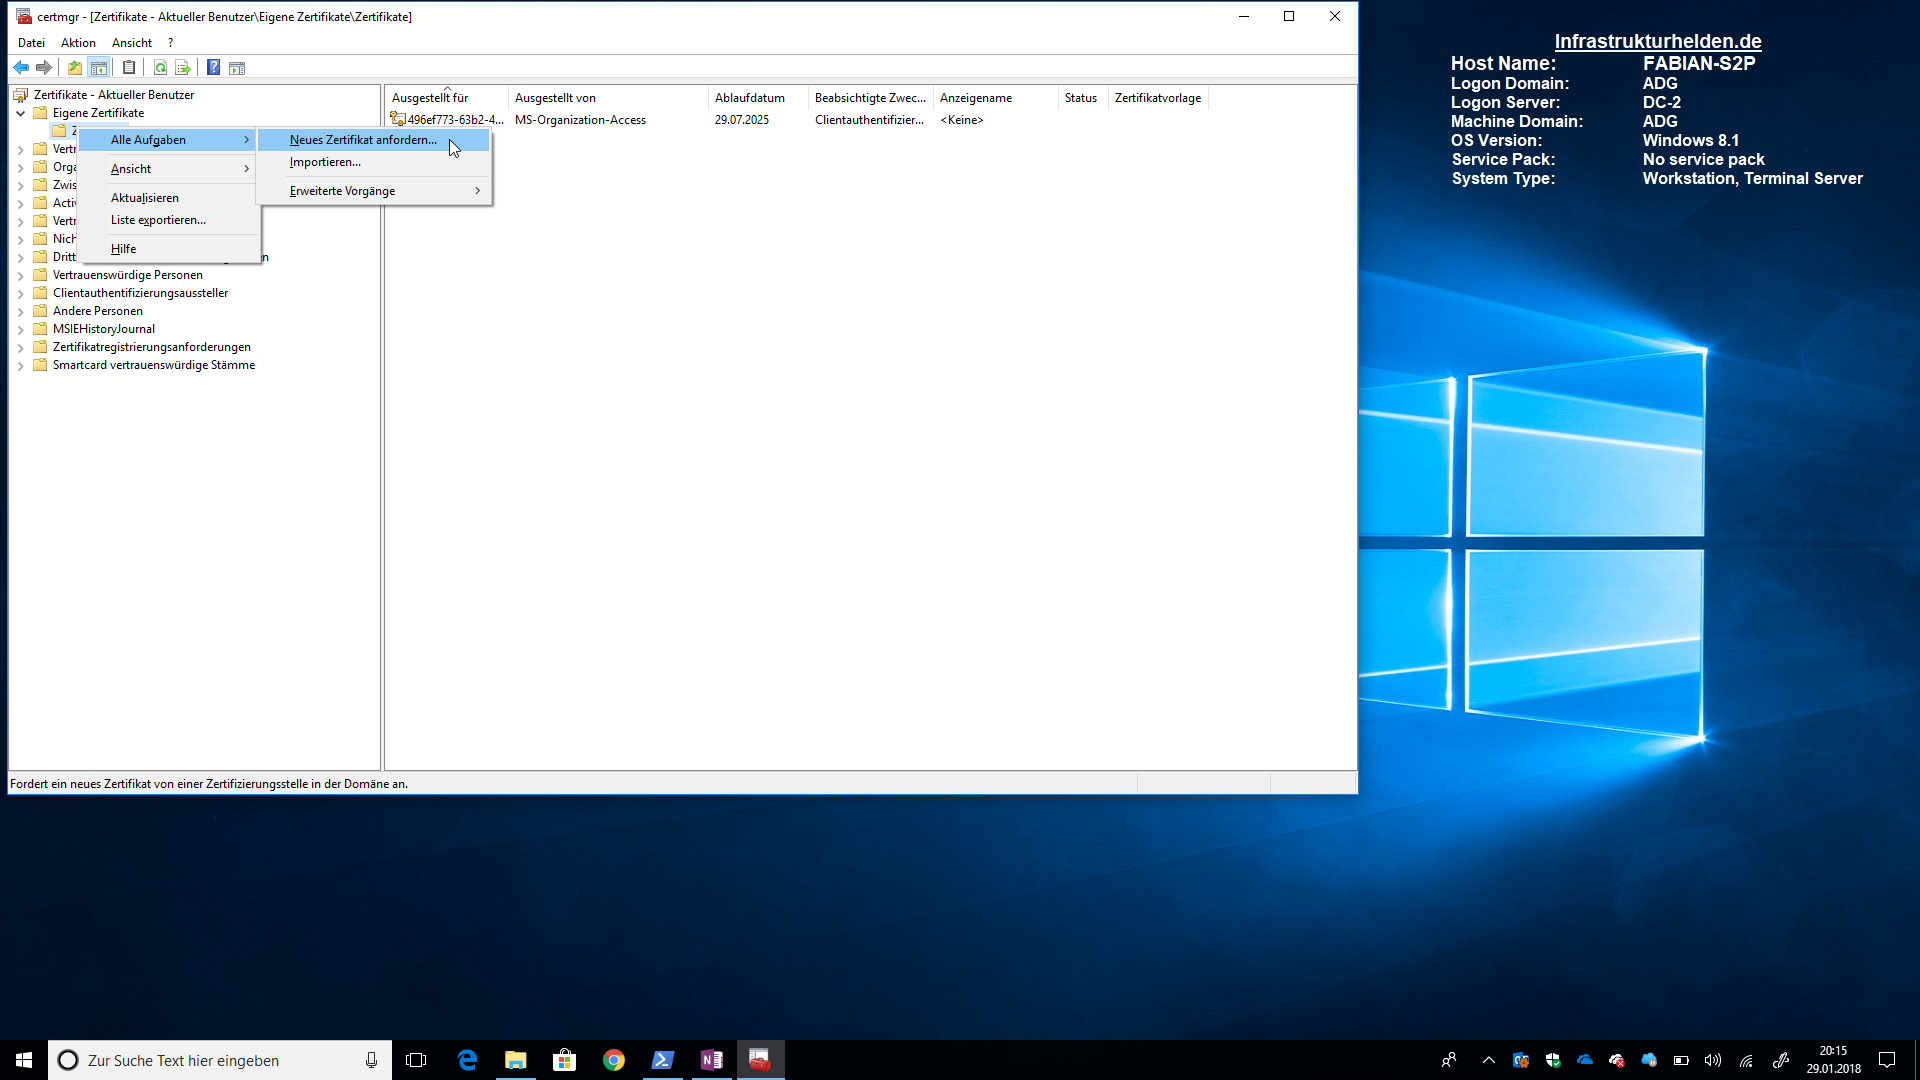The width and height of the screenshot is (1920, 1080).
Task: Click the Back arrow in the certmgr toolbar
Action: pos(21,68)
